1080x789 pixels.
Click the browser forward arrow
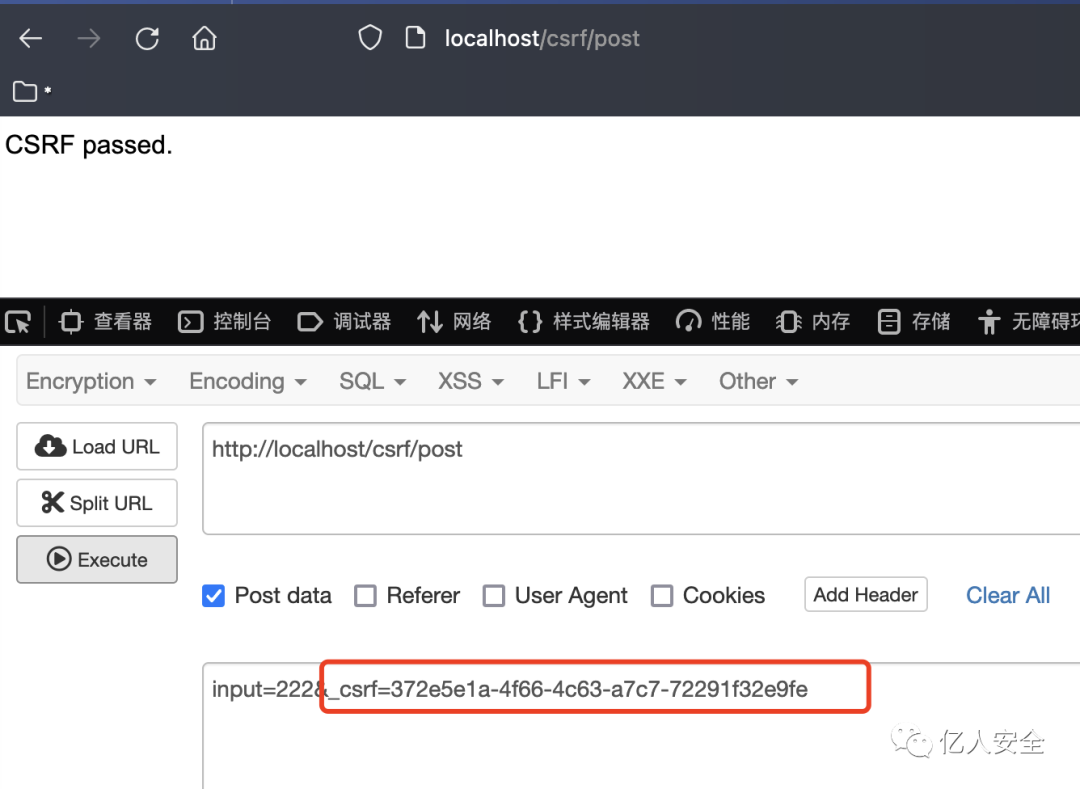pos(89,39)
